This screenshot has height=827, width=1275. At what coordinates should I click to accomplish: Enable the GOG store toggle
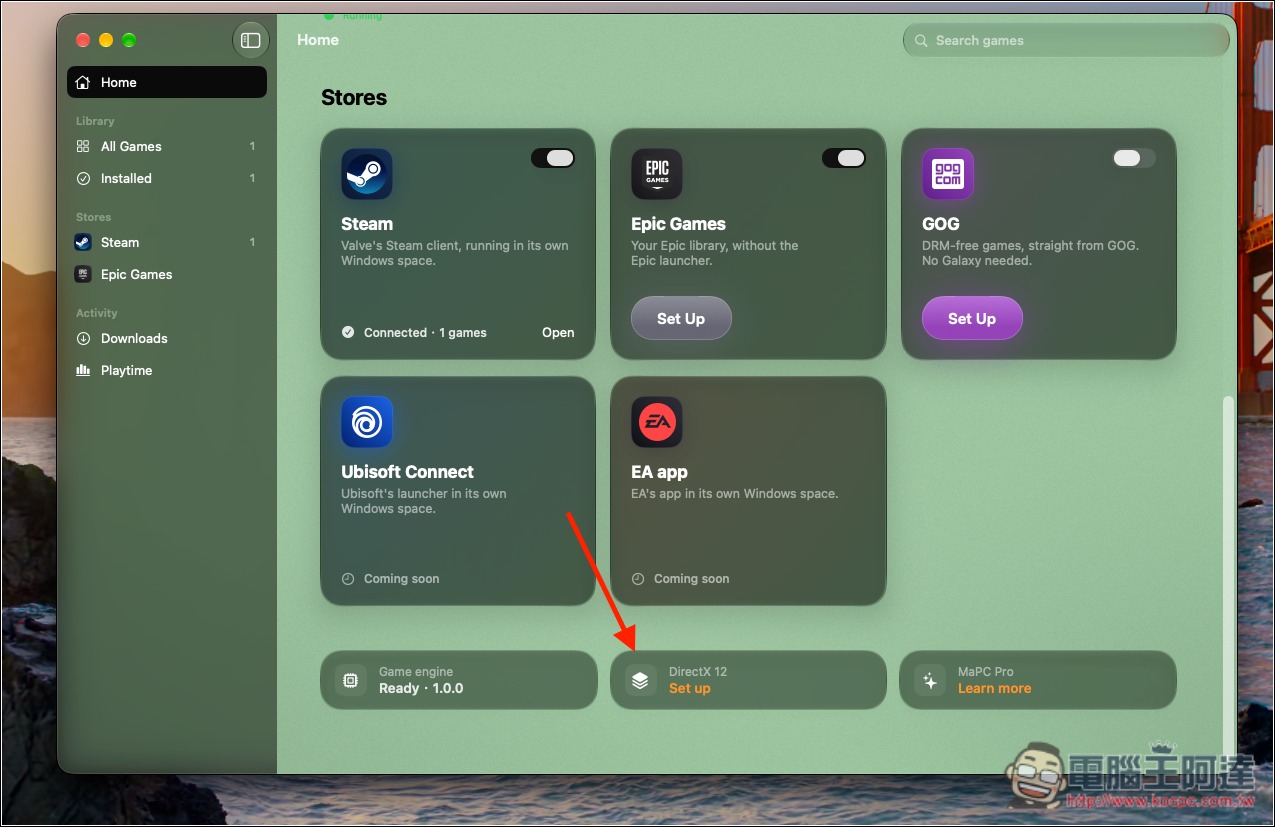point(1134,158)
